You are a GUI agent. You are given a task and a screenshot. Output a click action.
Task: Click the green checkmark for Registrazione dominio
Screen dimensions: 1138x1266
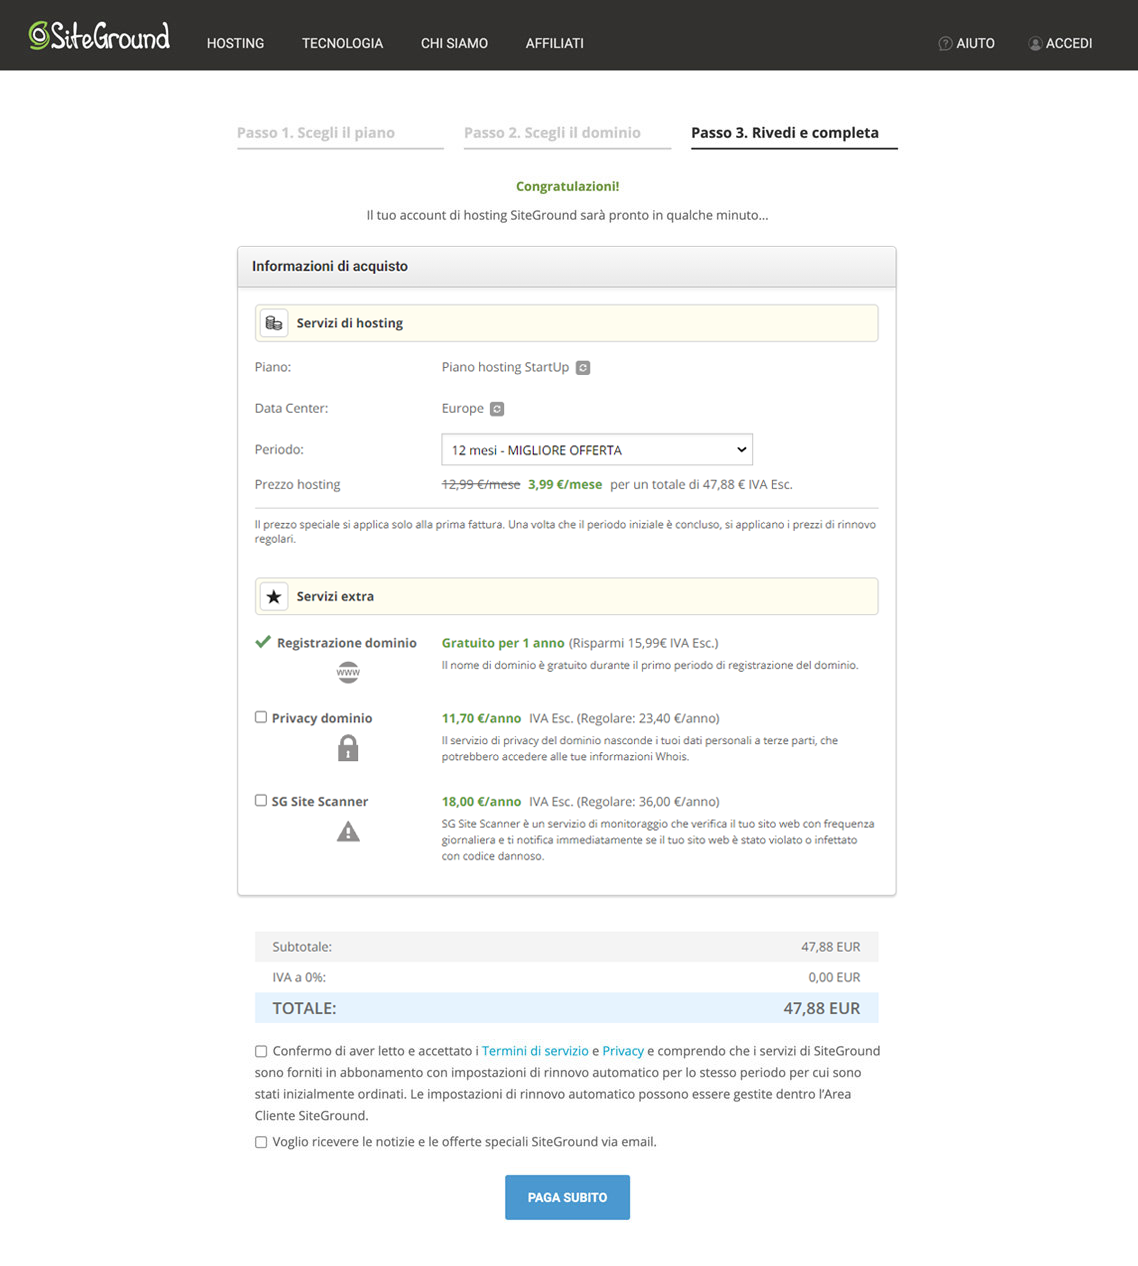coord(263,642)
